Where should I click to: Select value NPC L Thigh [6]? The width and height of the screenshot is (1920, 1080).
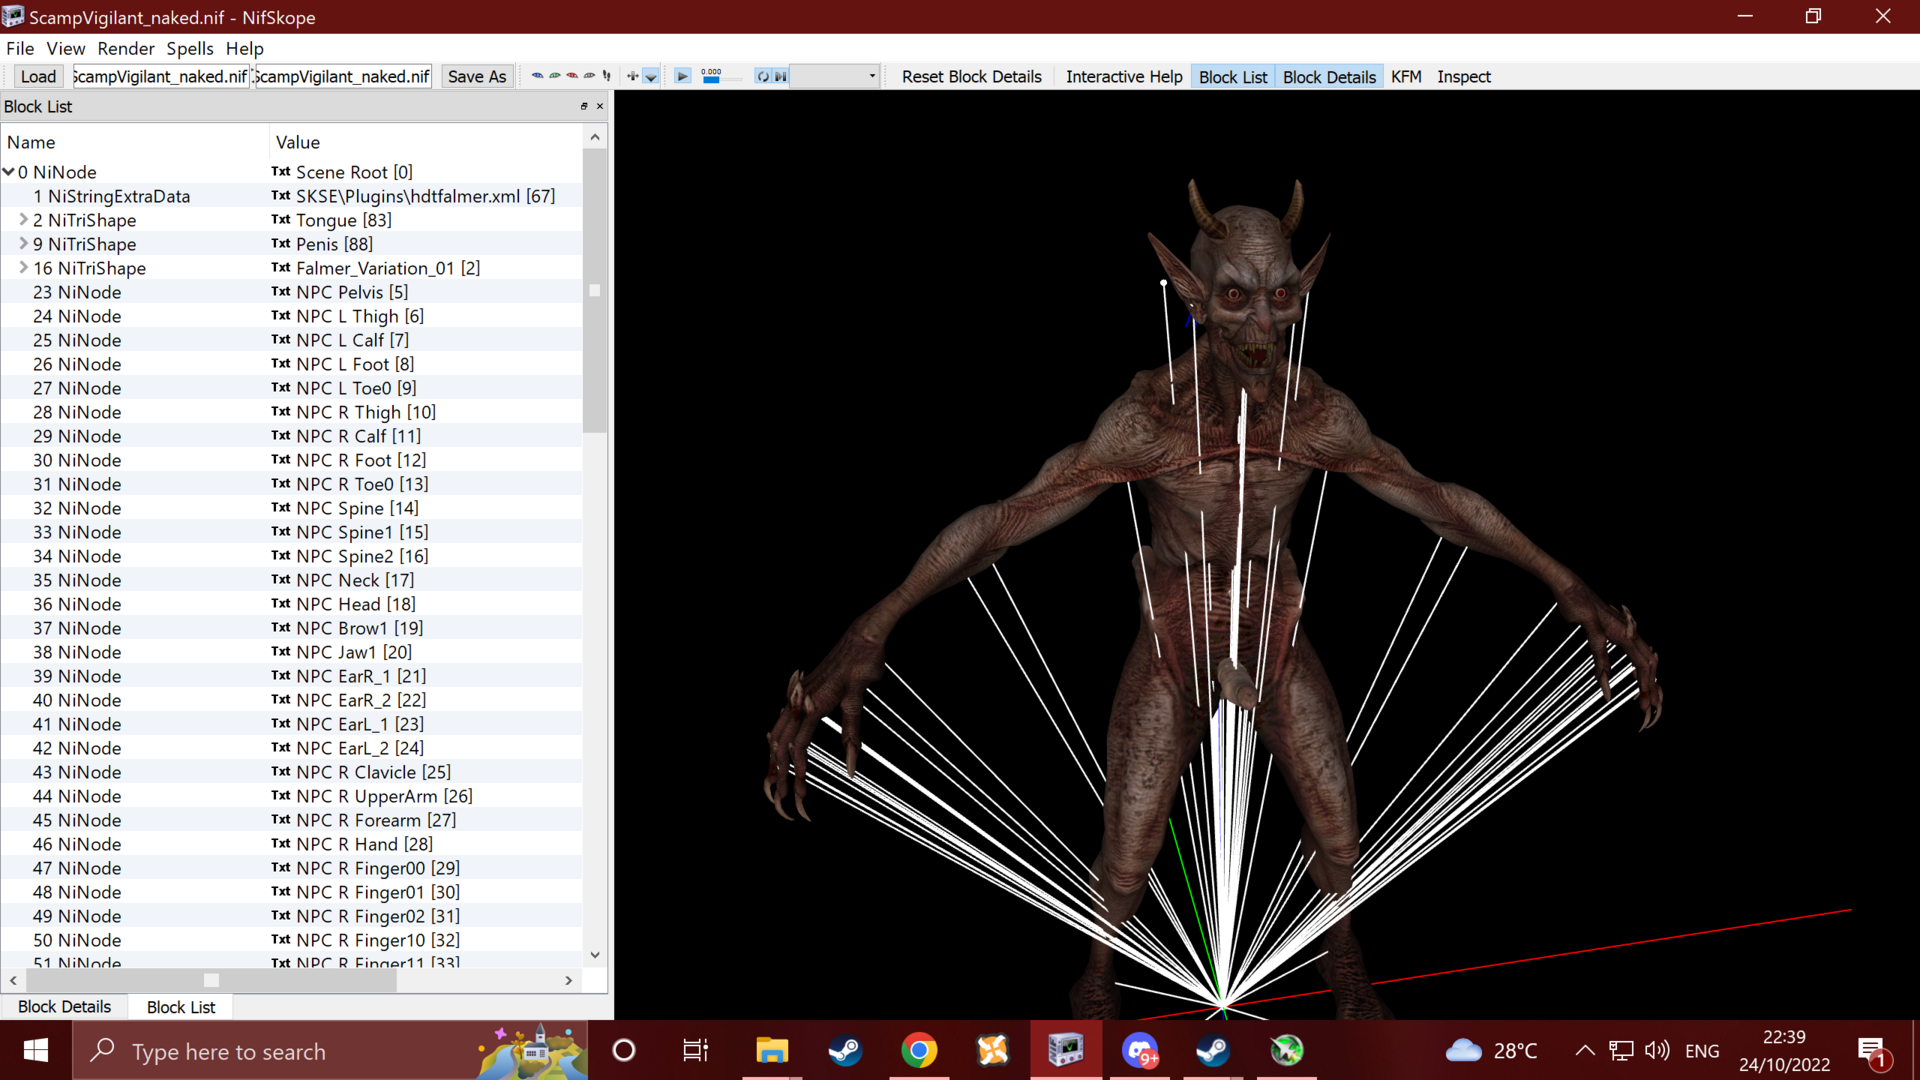coord(360,316)
